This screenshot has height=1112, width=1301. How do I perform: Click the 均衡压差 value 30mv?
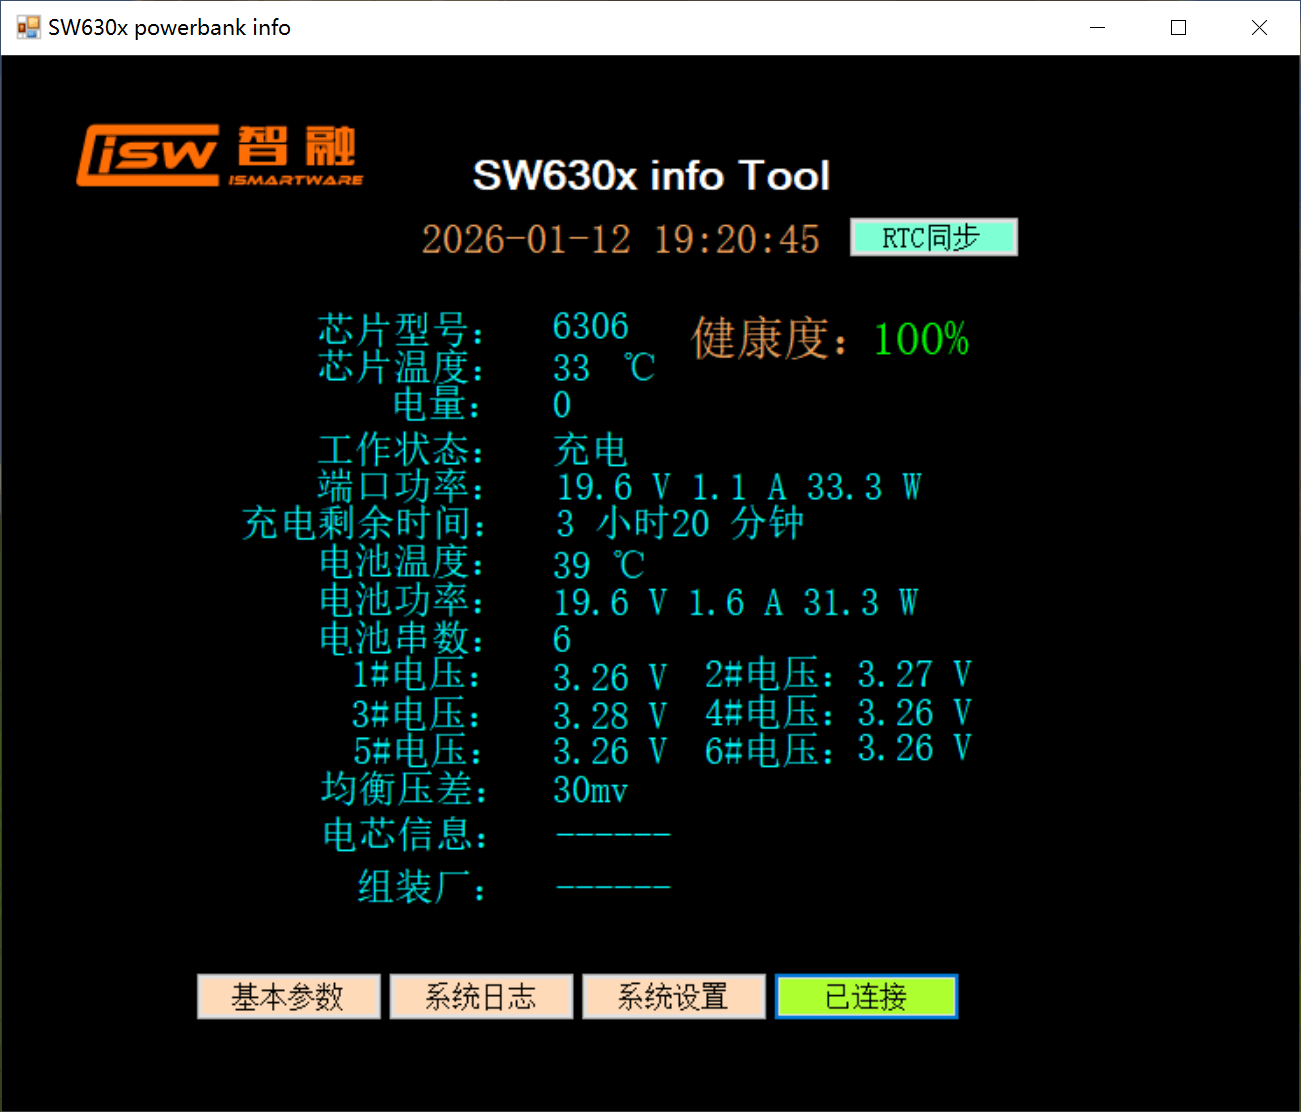pyautogui.click(x=590, y=790)
